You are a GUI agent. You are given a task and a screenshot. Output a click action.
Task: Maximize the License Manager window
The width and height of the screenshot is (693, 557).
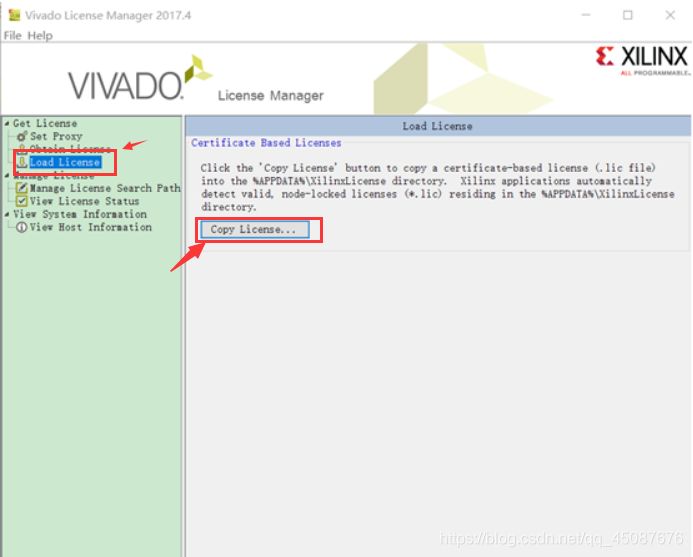(628, 15)
